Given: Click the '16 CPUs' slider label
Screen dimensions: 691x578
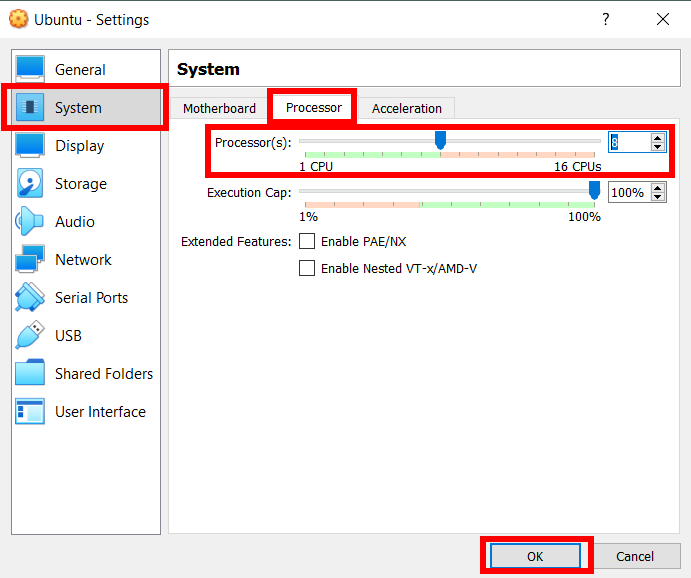Looking at the screenshot, I should coord(578,167).
